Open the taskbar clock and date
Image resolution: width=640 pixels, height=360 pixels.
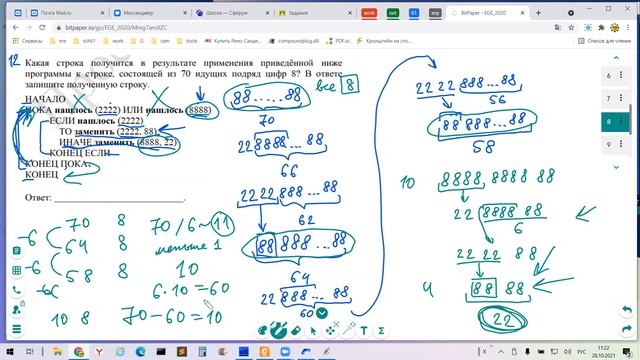603,351
